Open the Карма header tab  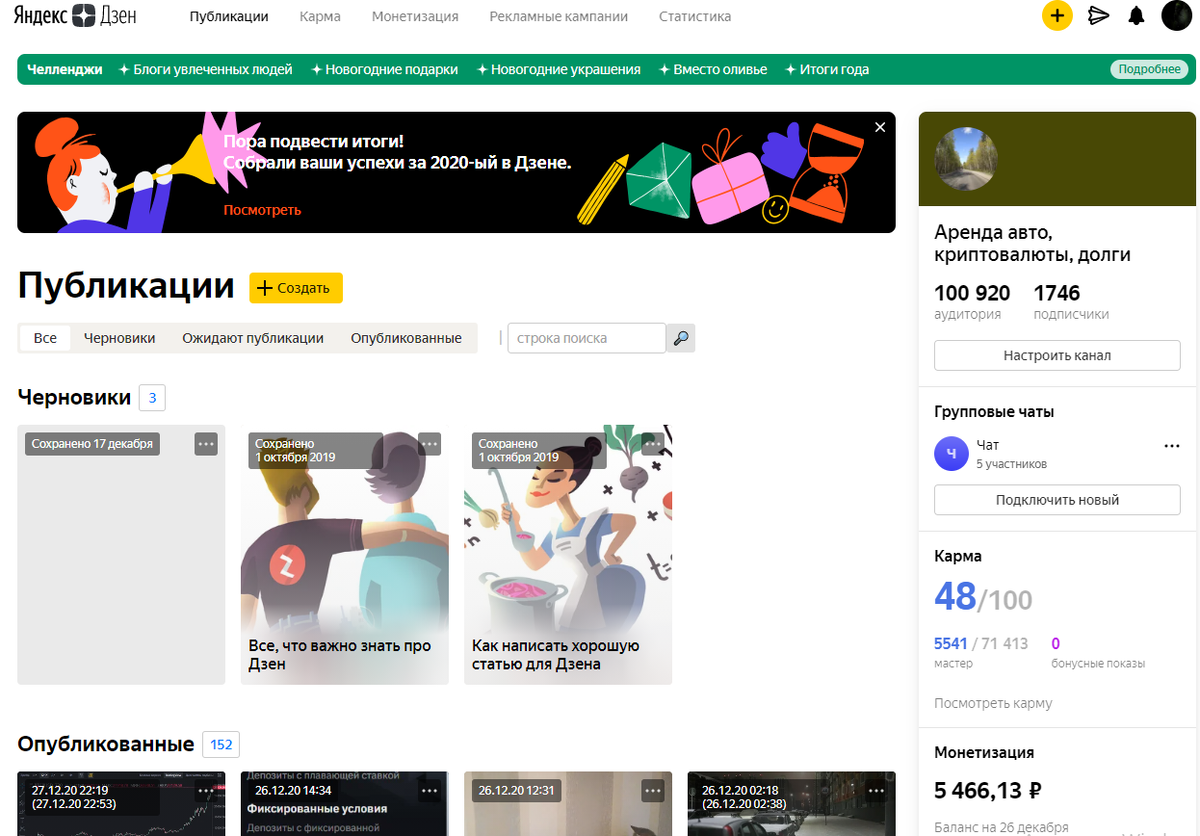[320, 16]
